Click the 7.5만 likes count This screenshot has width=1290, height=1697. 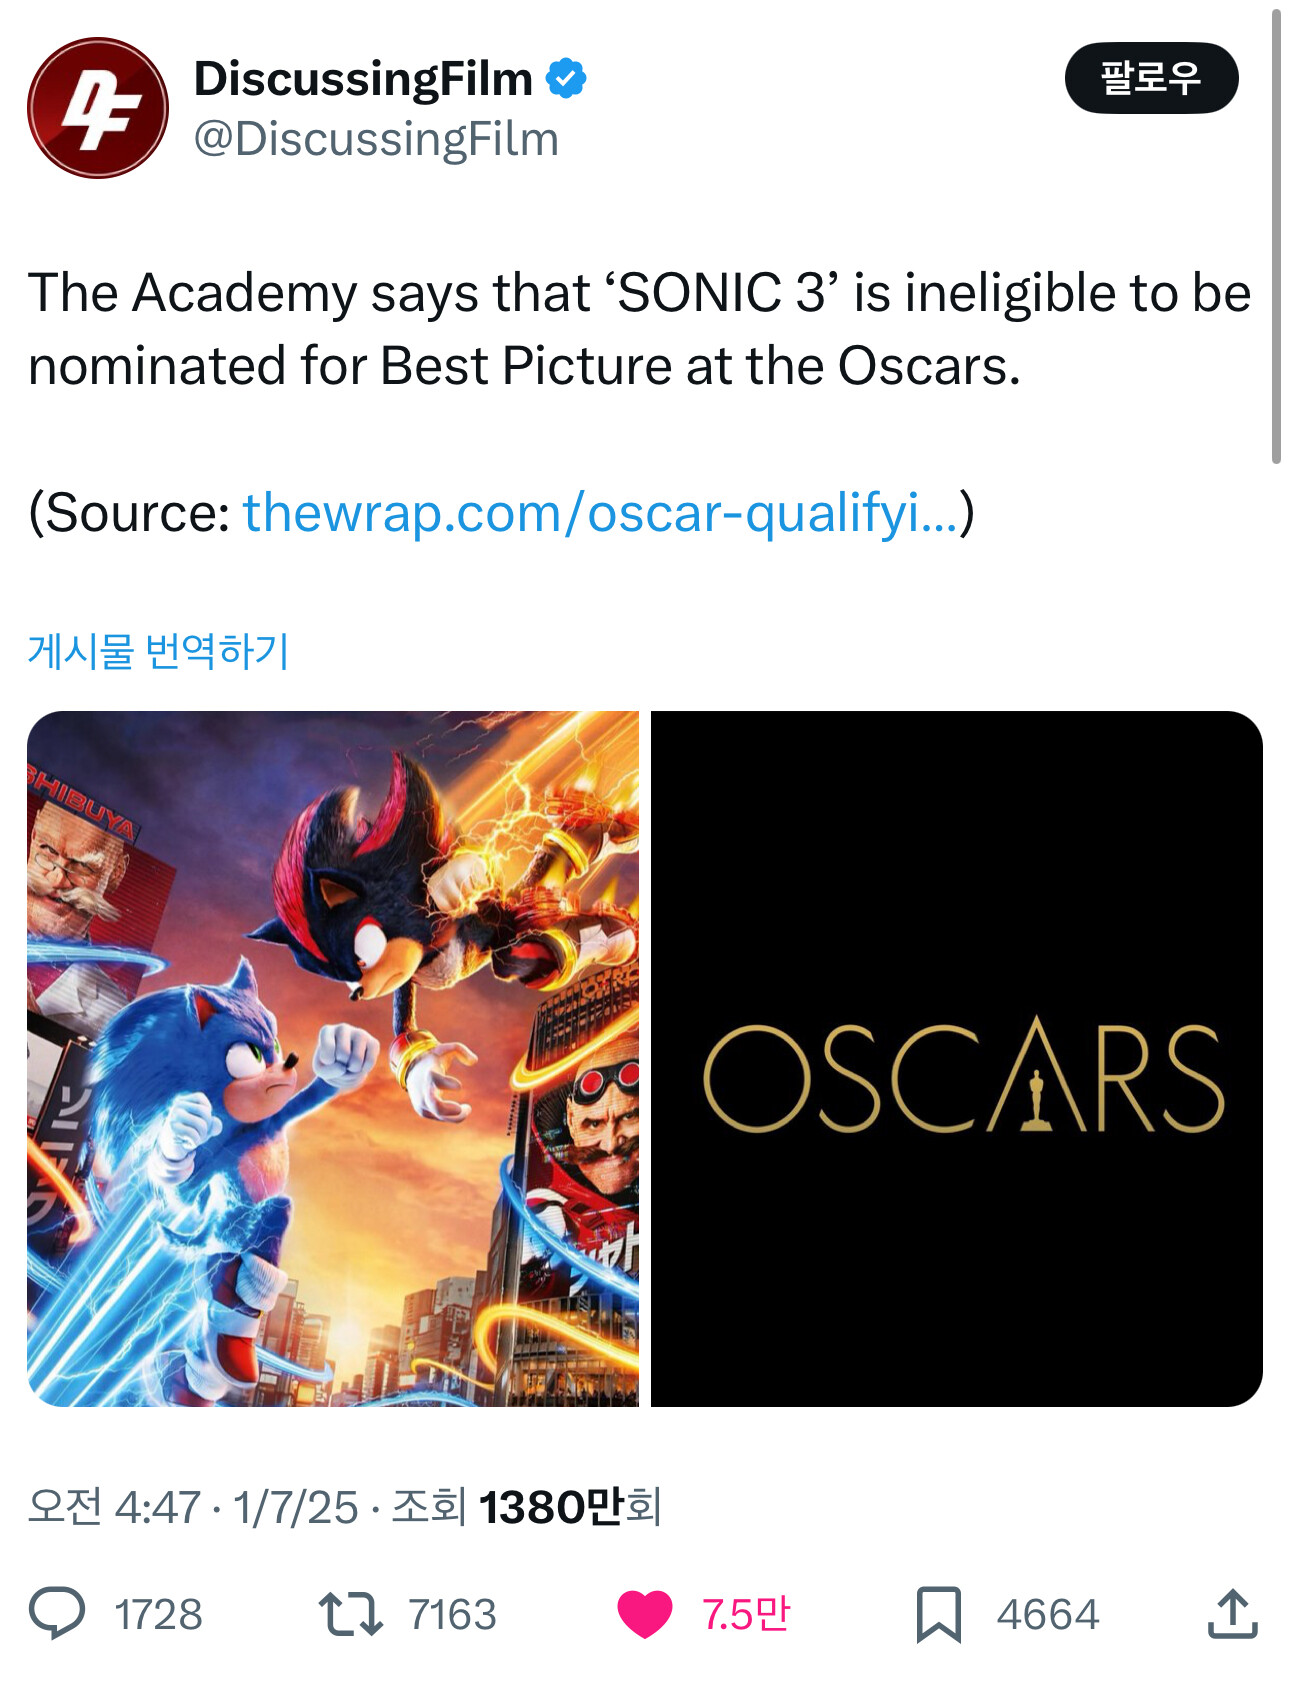[x=746, y=1614]
